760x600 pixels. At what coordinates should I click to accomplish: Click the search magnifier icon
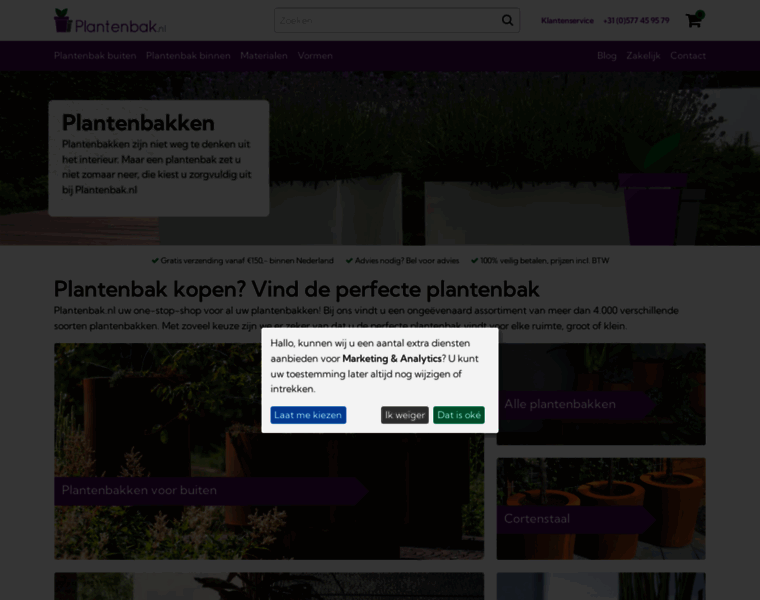tap(507, 20)
